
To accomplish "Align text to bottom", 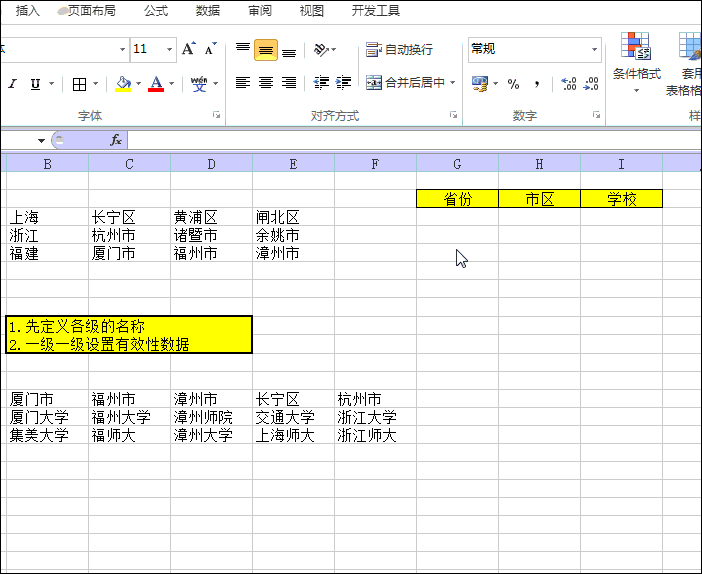I will (x=289, y=50).
